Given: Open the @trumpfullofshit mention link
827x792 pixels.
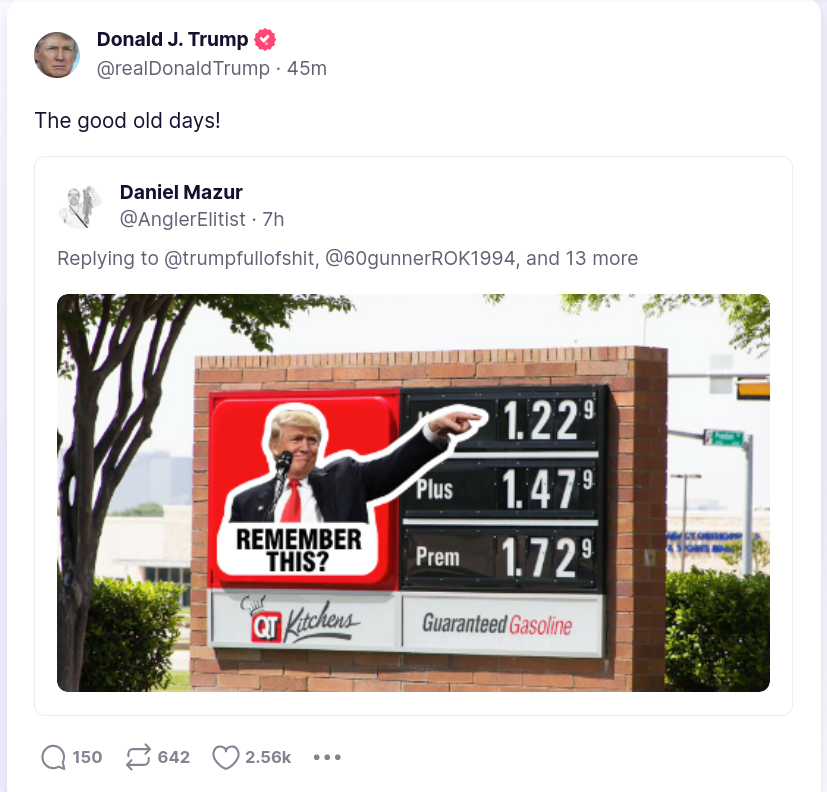Looking at the screenshot, I should click(241, 258).
